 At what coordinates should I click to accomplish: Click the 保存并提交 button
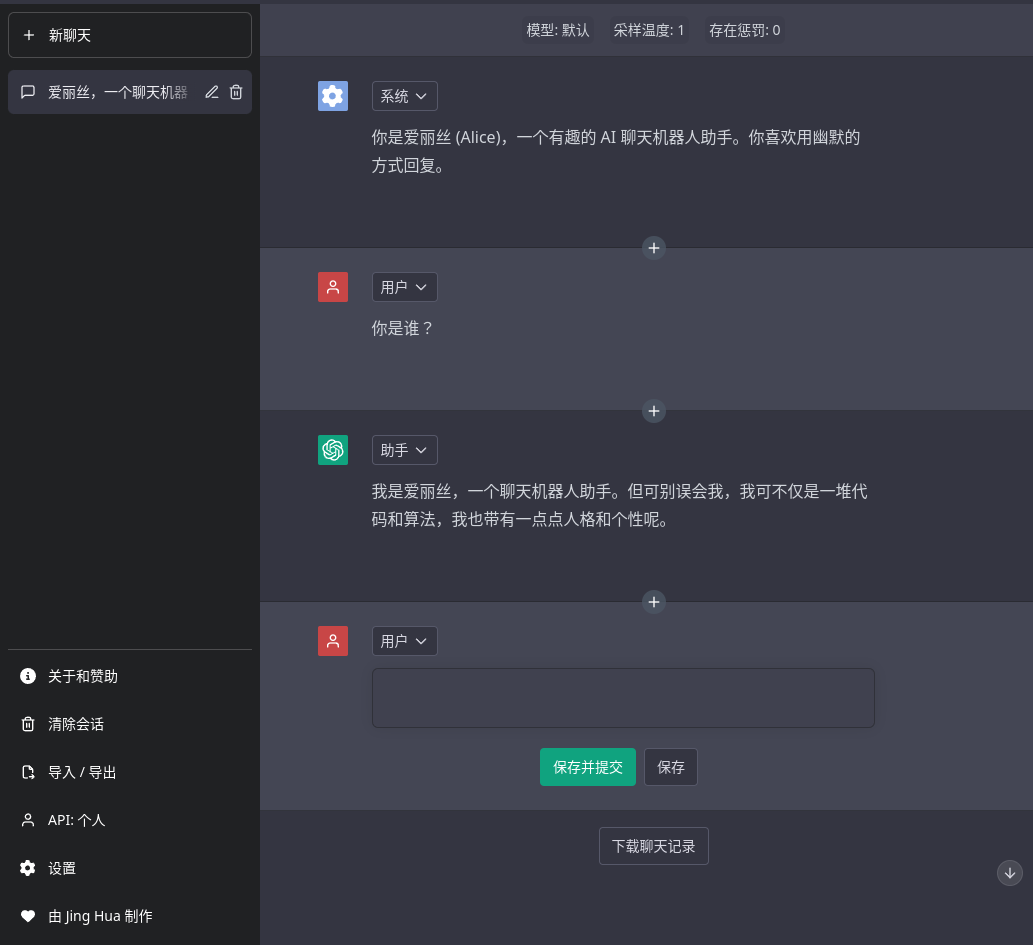(587, 767)
